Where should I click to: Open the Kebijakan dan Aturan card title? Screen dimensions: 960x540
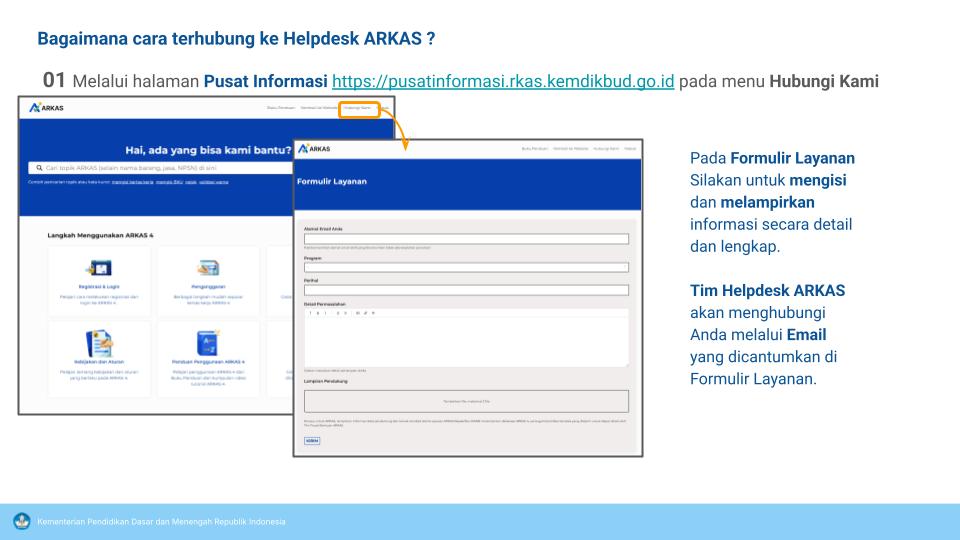99,362
